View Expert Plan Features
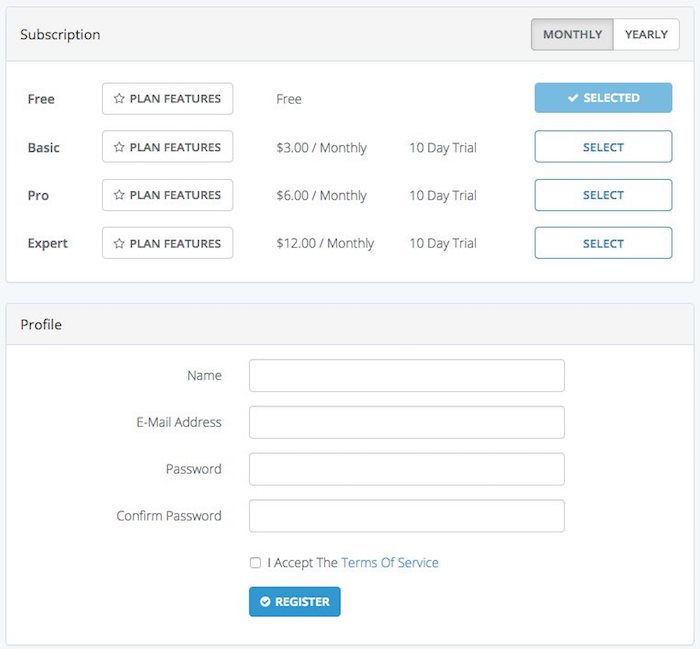The width and height of the screenshot is (700, 649). pos(168,243)
